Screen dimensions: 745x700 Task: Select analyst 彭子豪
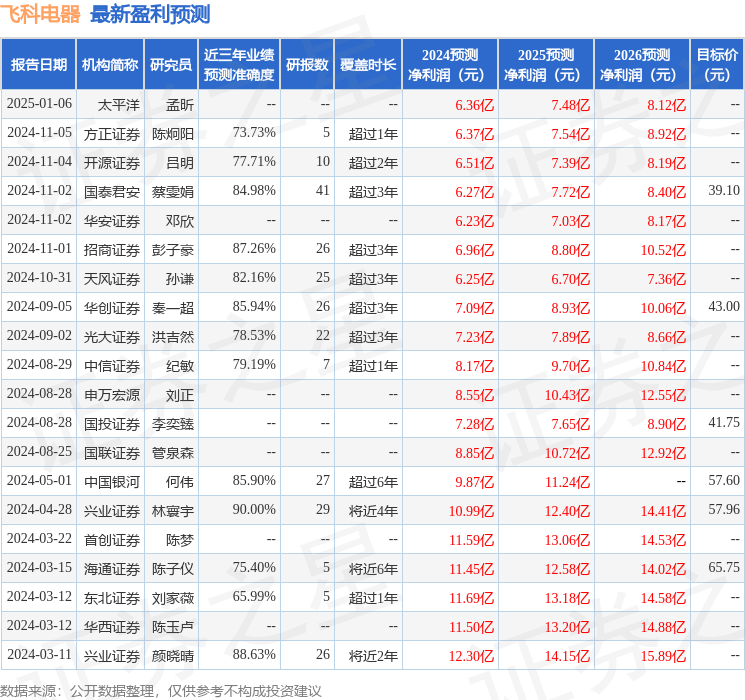(173, 250)
